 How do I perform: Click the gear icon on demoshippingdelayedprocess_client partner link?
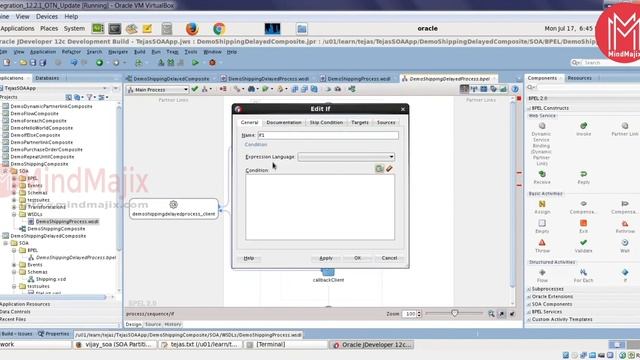point(173,204)
